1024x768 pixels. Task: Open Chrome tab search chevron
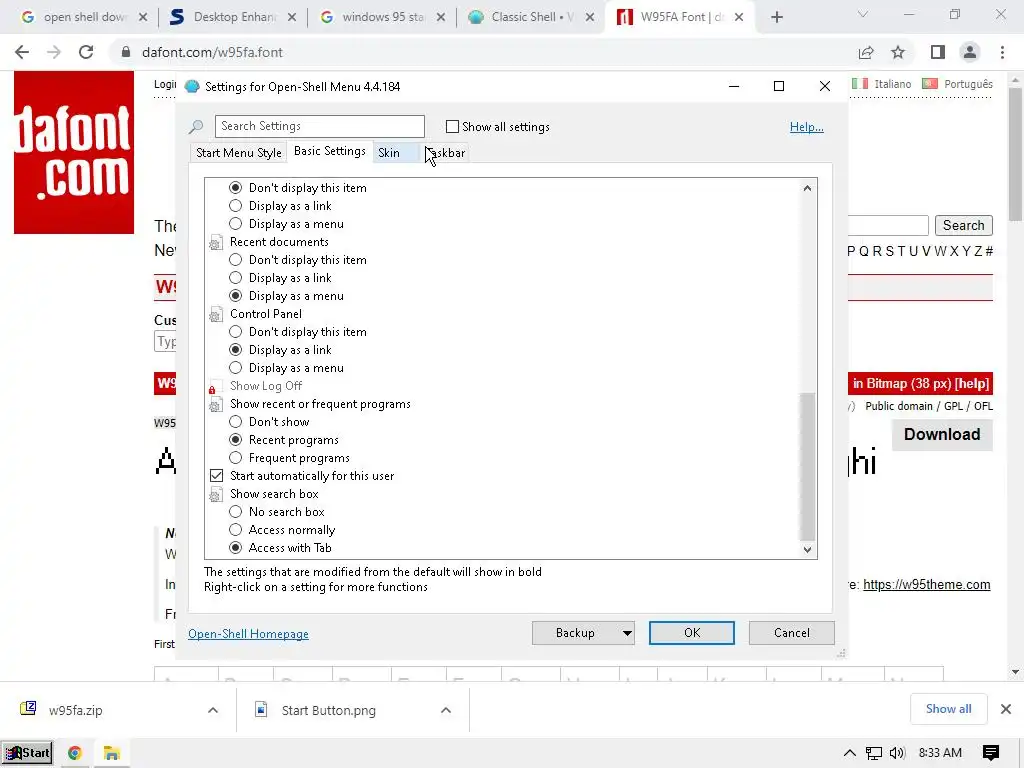863,14
